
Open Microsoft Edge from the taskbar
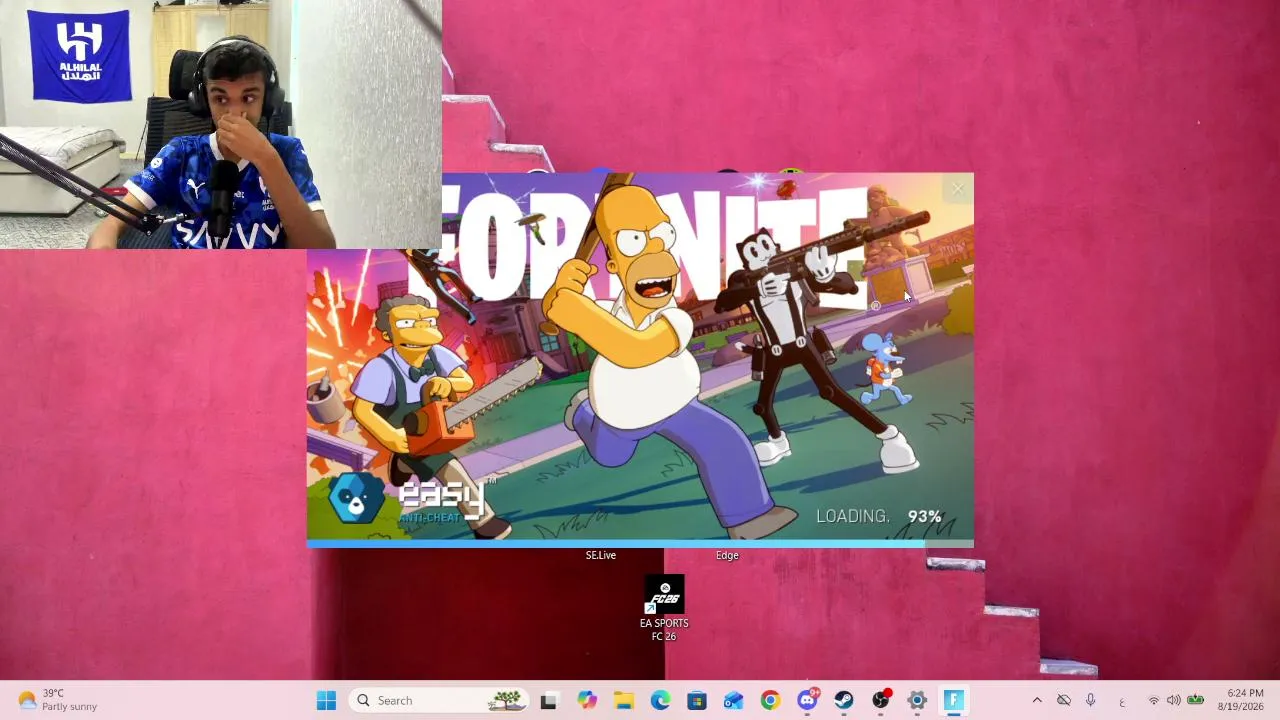660,701
